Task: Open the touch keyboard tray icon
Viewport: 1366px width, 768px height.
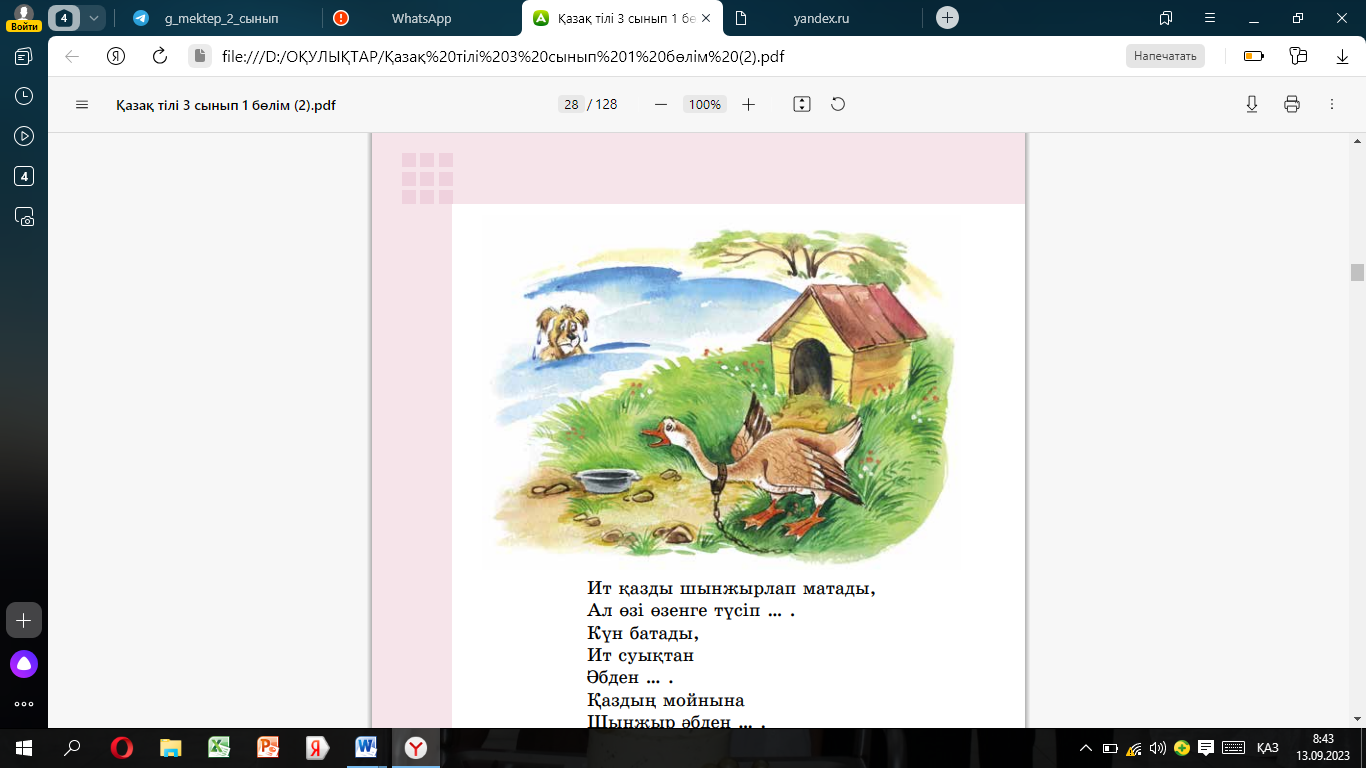Action: click(1233, 748)
